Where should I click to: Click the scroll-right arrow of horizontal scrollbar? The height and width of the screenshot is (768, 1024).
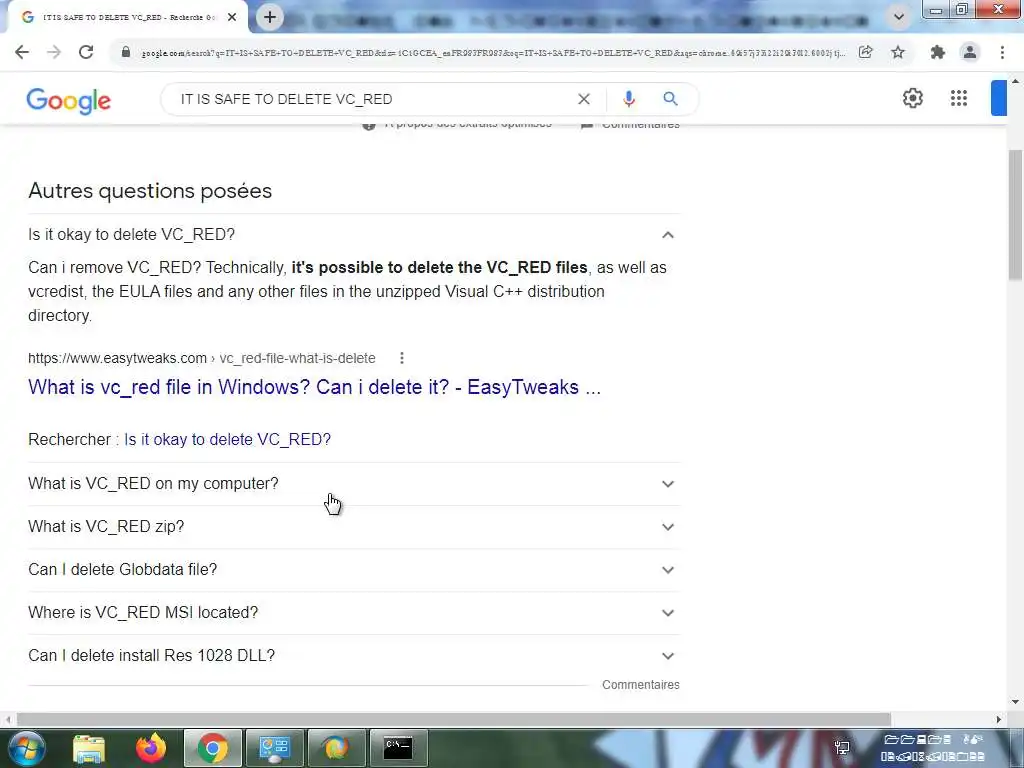pyautogui.click(x=999, y=719)
